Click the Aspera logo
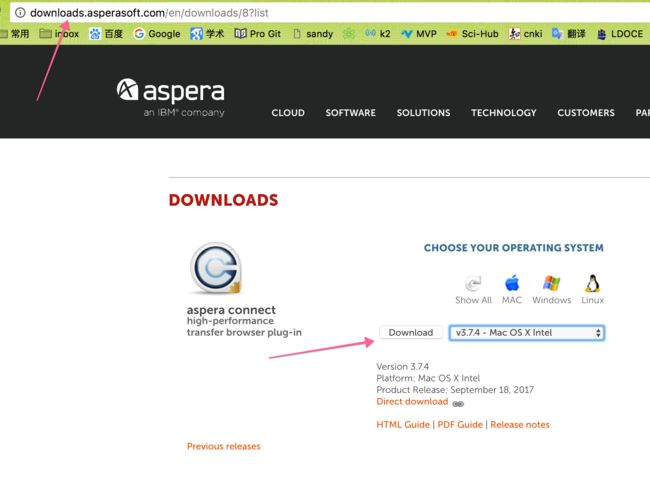The width and height of the screenshot is (650, 478). (x=170, y=97)
